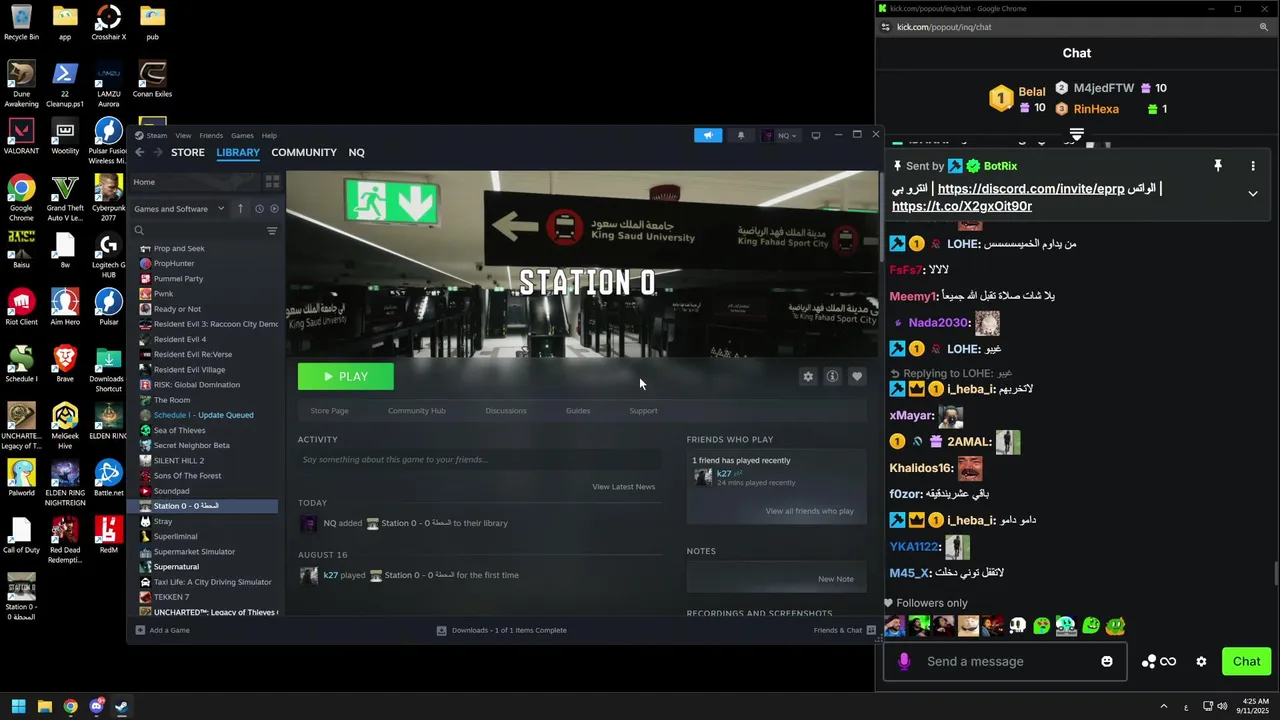The image size is (1280, 720).
Task: Click Steam icon in Windows taskbar
Action: pos(121,706)
